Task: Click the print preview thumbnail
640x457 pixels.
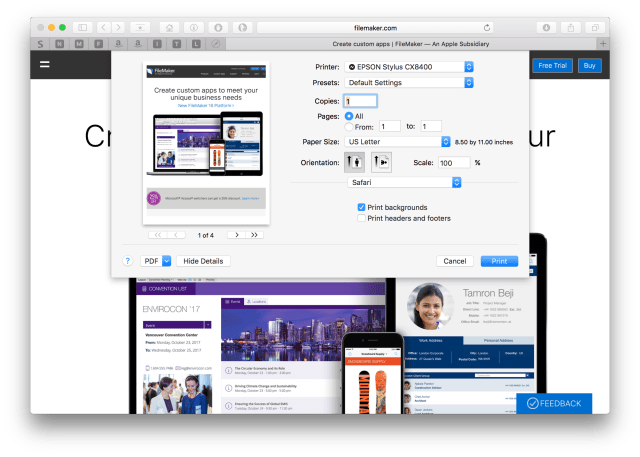Action: tap(206, 143)
